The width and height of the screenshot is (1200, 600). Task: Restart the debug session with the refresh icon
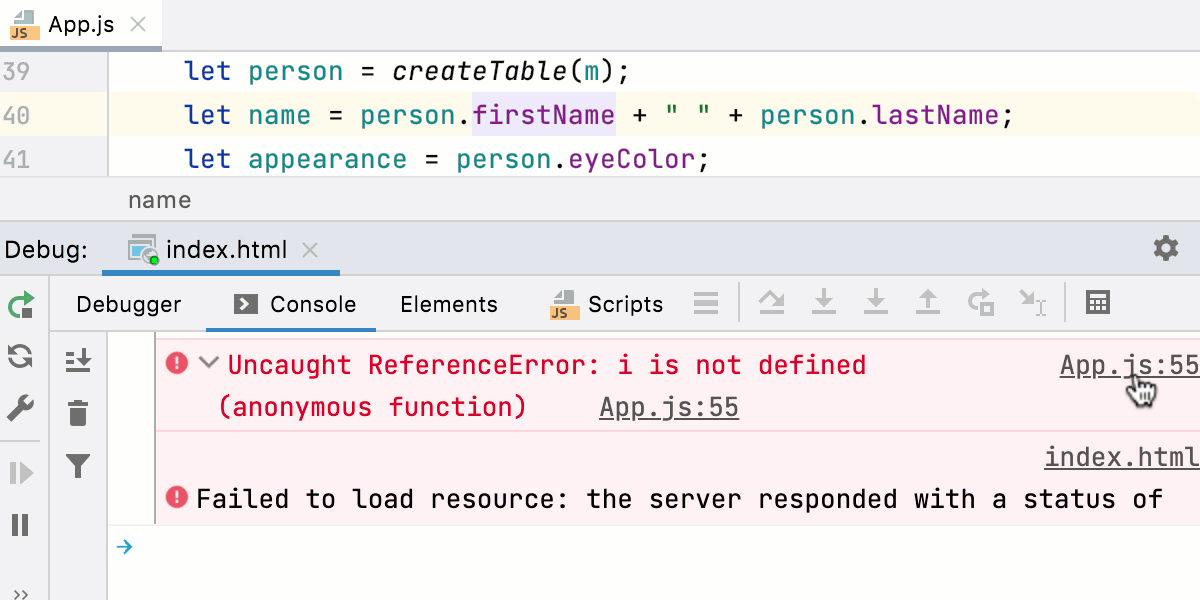pos(20,357)
